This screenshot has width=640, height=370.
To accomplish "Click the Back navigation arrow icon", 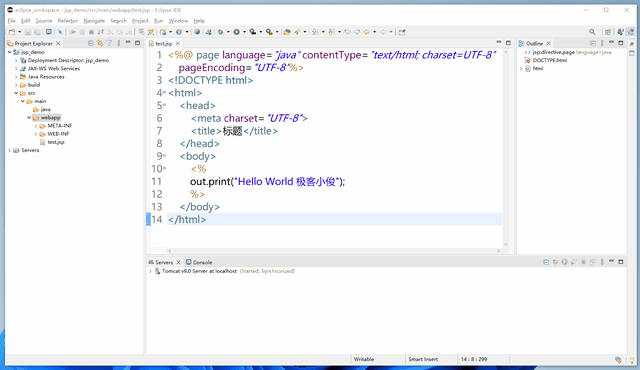I will (x=367, y=32).
